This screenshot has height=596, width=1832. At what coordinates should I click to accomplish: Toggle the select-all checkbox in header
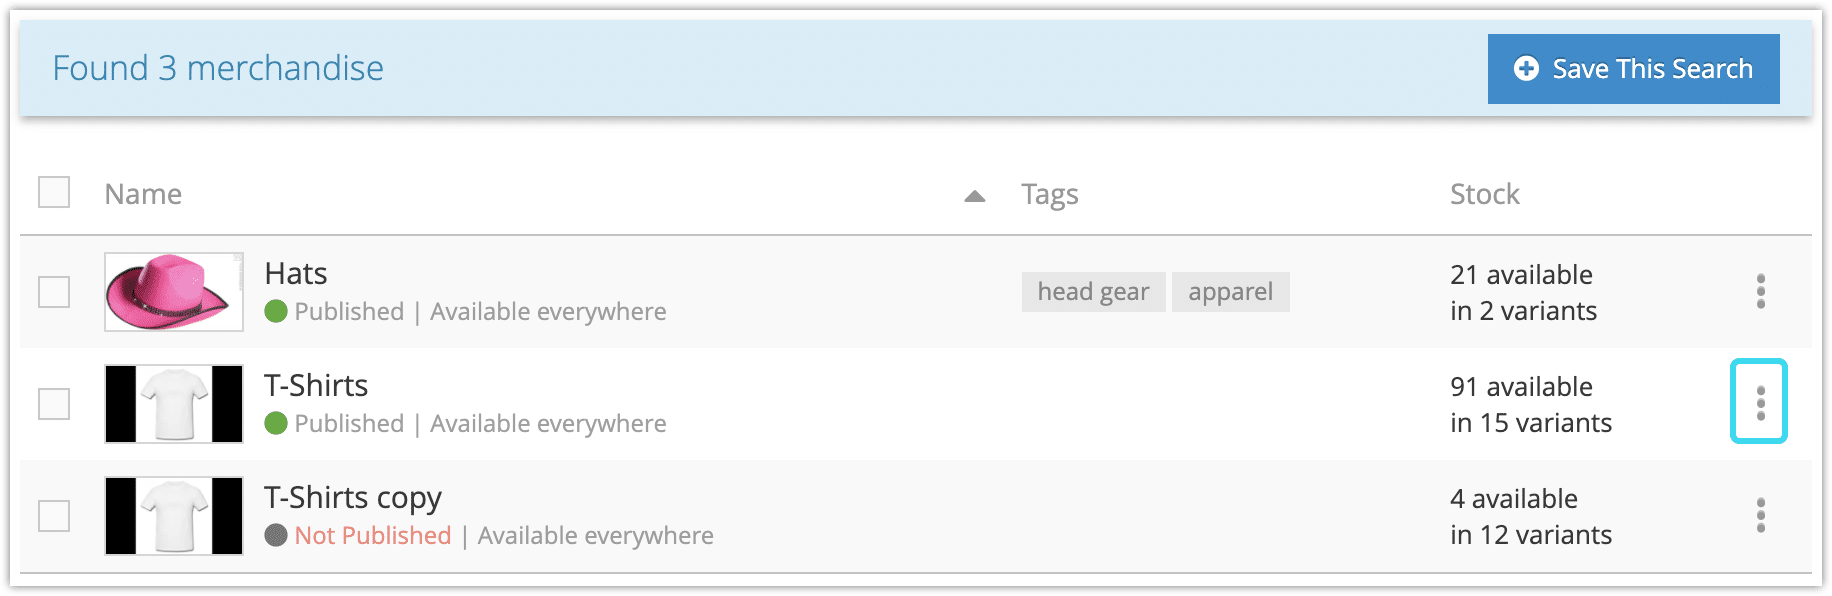pos(54,192)
